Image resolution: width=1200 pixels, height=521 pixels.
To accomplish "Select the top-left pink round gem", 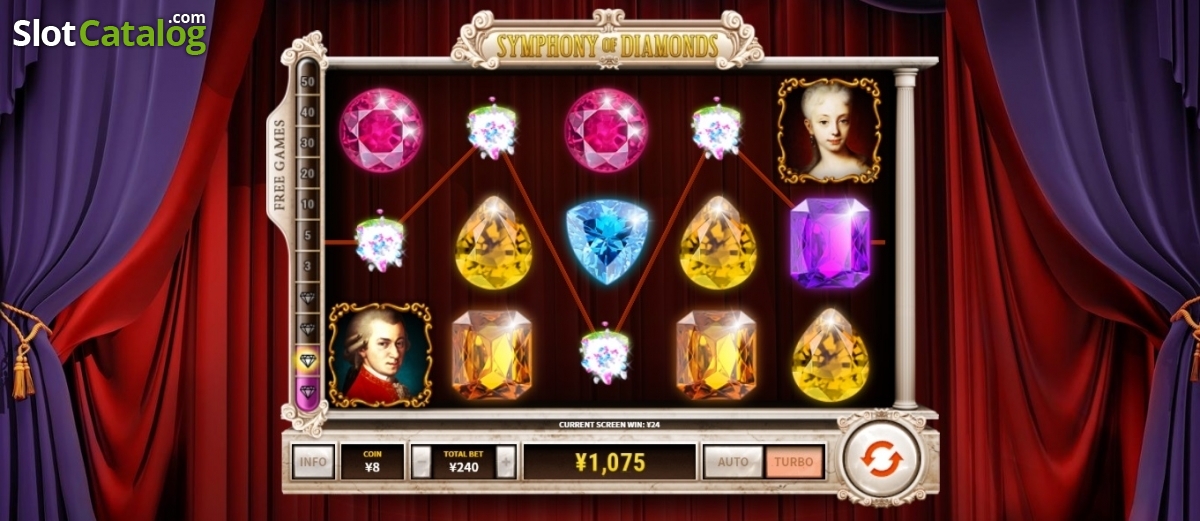I will point(381,130).
